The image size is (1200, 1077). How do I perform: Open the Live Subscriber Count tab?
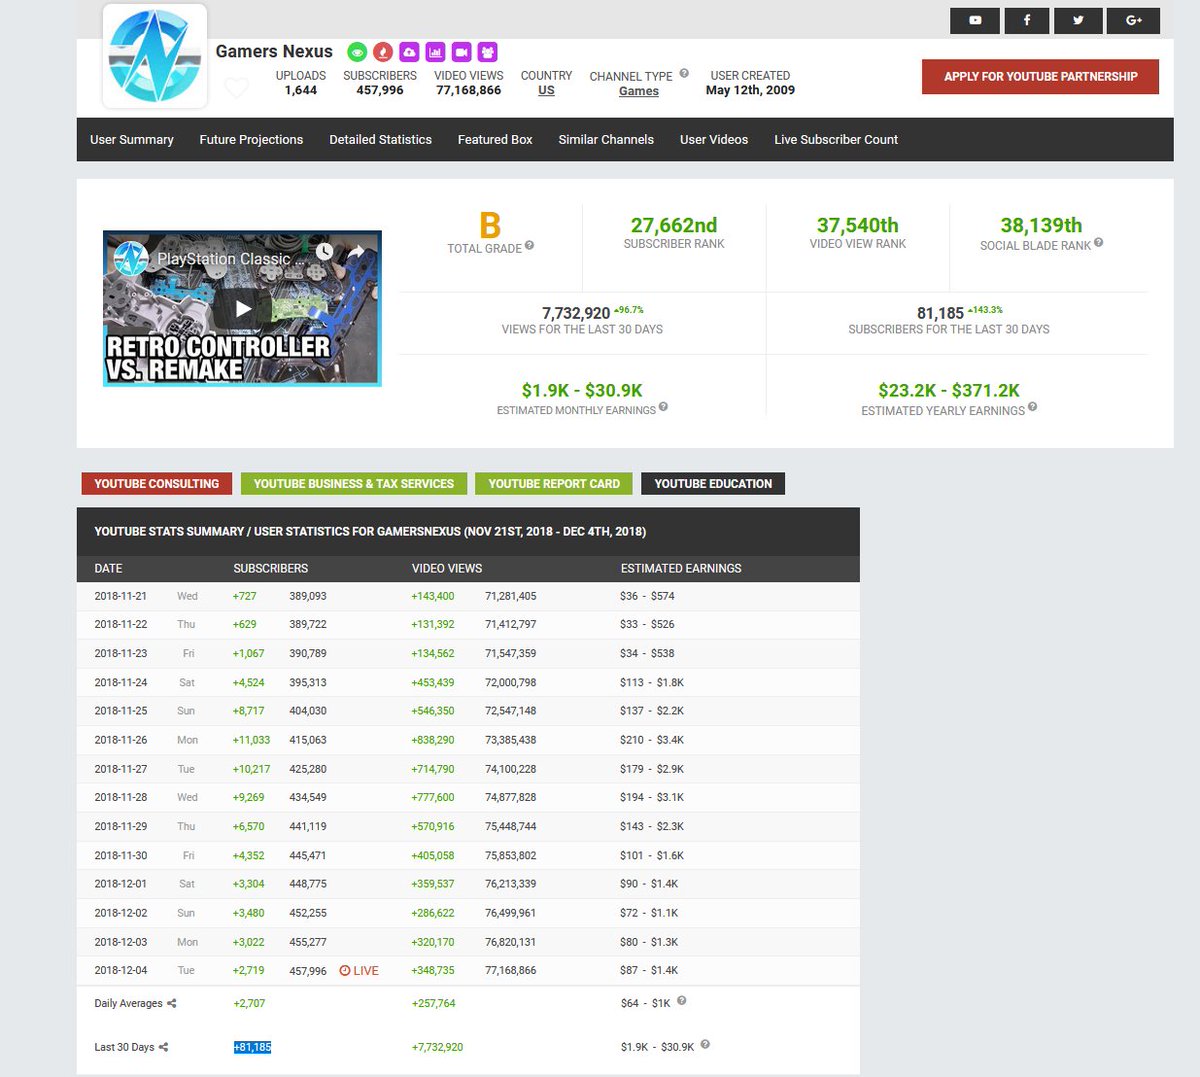pyautogui.click(x=836, y=140)
